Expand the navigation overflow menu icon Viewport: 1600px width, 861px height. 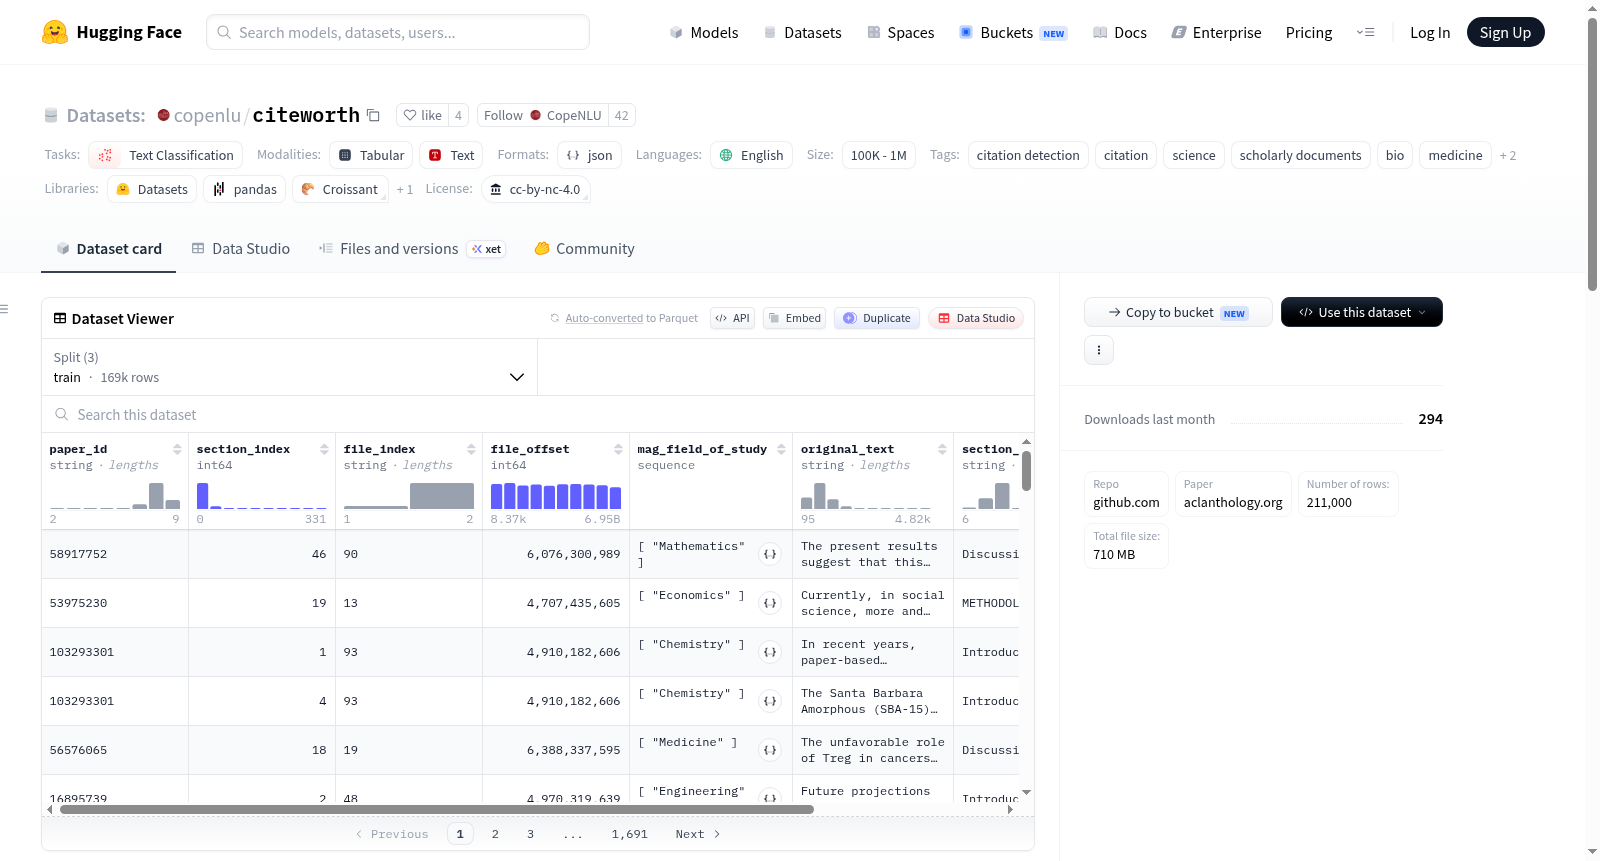point(1365,32)
